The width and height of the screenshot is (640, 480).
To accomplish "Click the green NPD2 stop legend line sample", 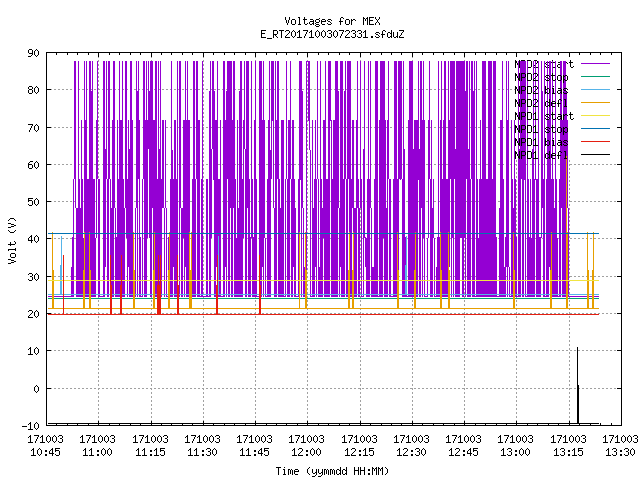I will (596, 77).
